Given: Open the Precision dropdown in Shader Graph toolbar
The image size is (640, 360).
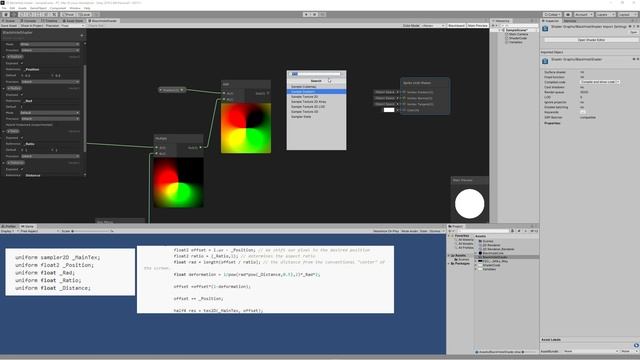Looking at the screenshot, I should coord(73,25).
